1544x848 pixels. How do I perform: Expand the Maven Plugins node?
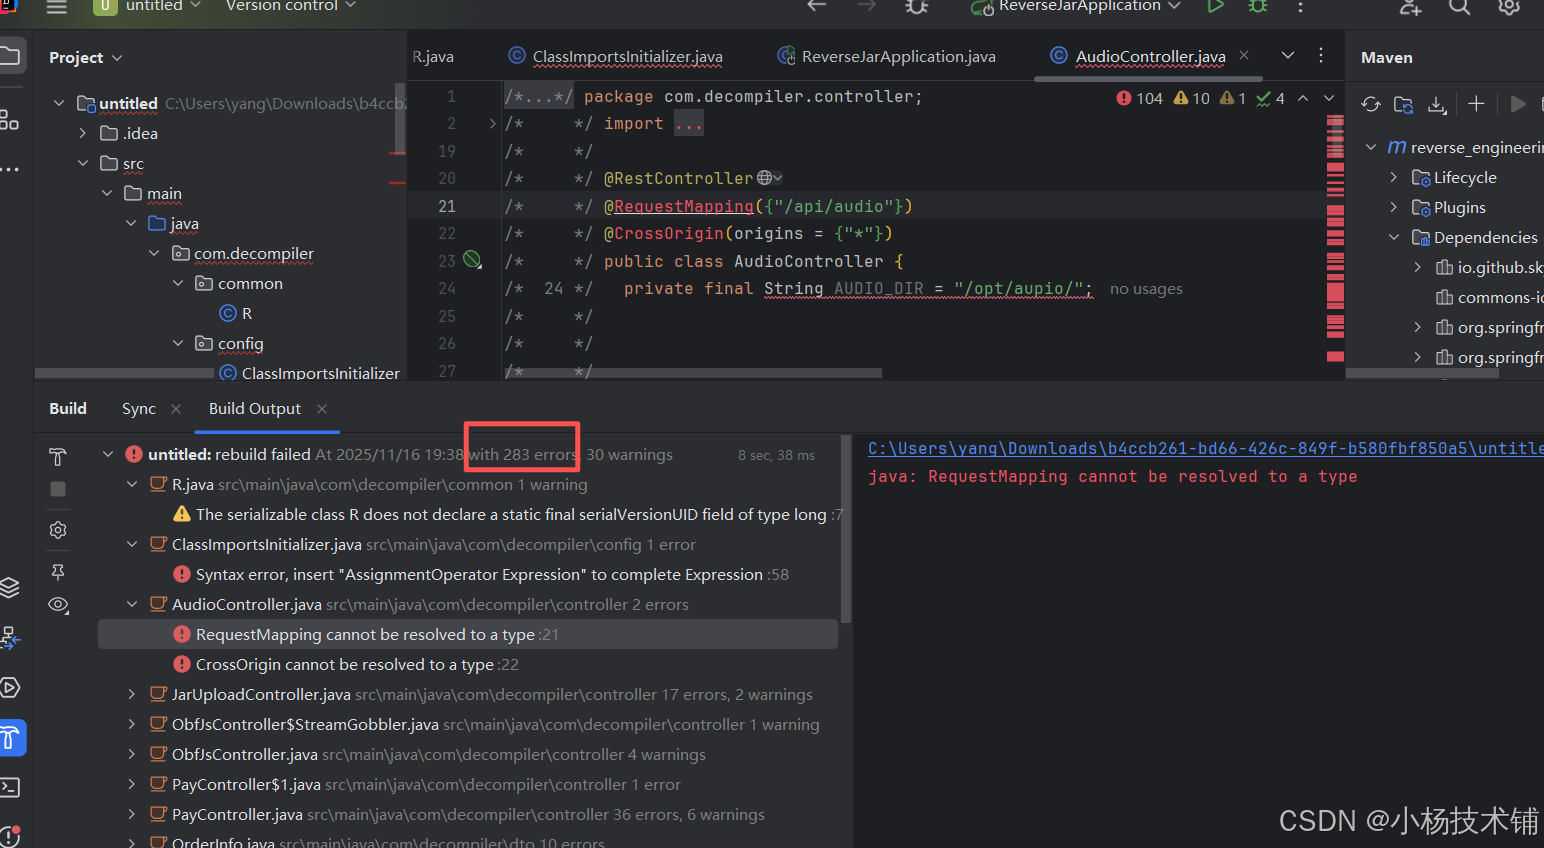click(x=1394, y=207)
